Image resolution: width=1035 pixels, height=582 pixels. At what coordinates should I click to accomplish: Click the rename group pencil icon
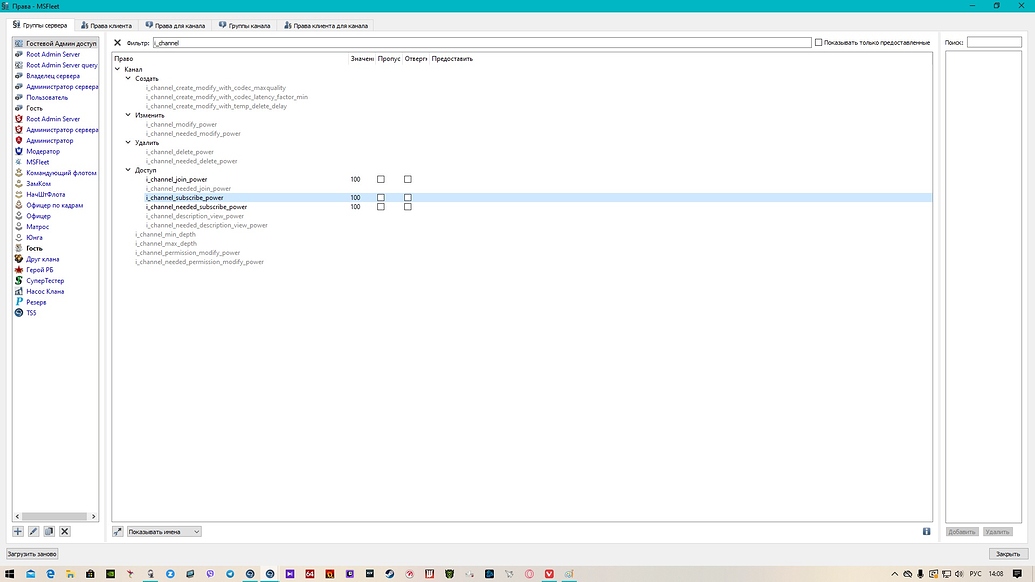(33, 531)
